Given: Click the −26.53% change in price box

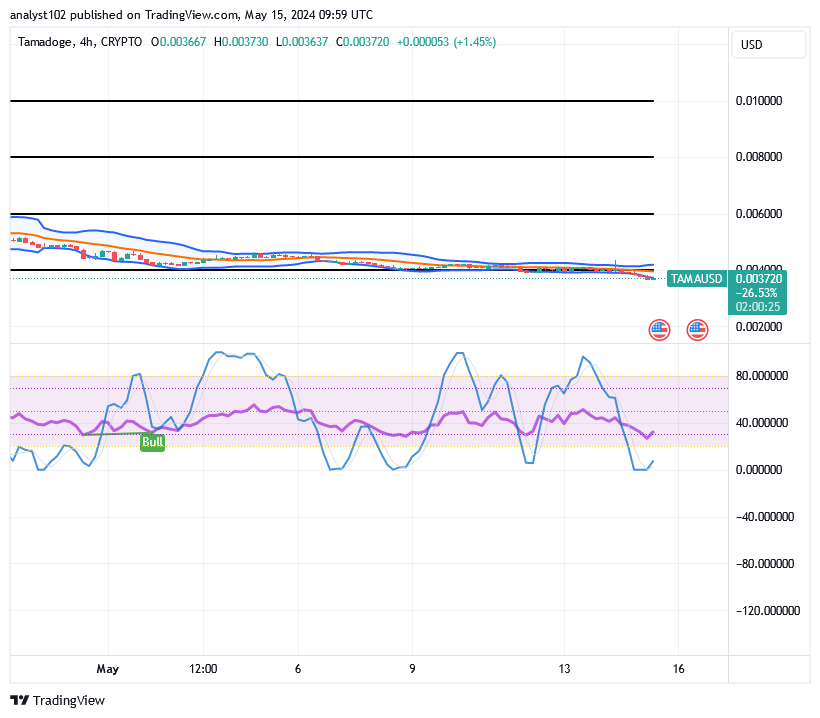Looking at the screenshot, I should click(x=756, y=293).
